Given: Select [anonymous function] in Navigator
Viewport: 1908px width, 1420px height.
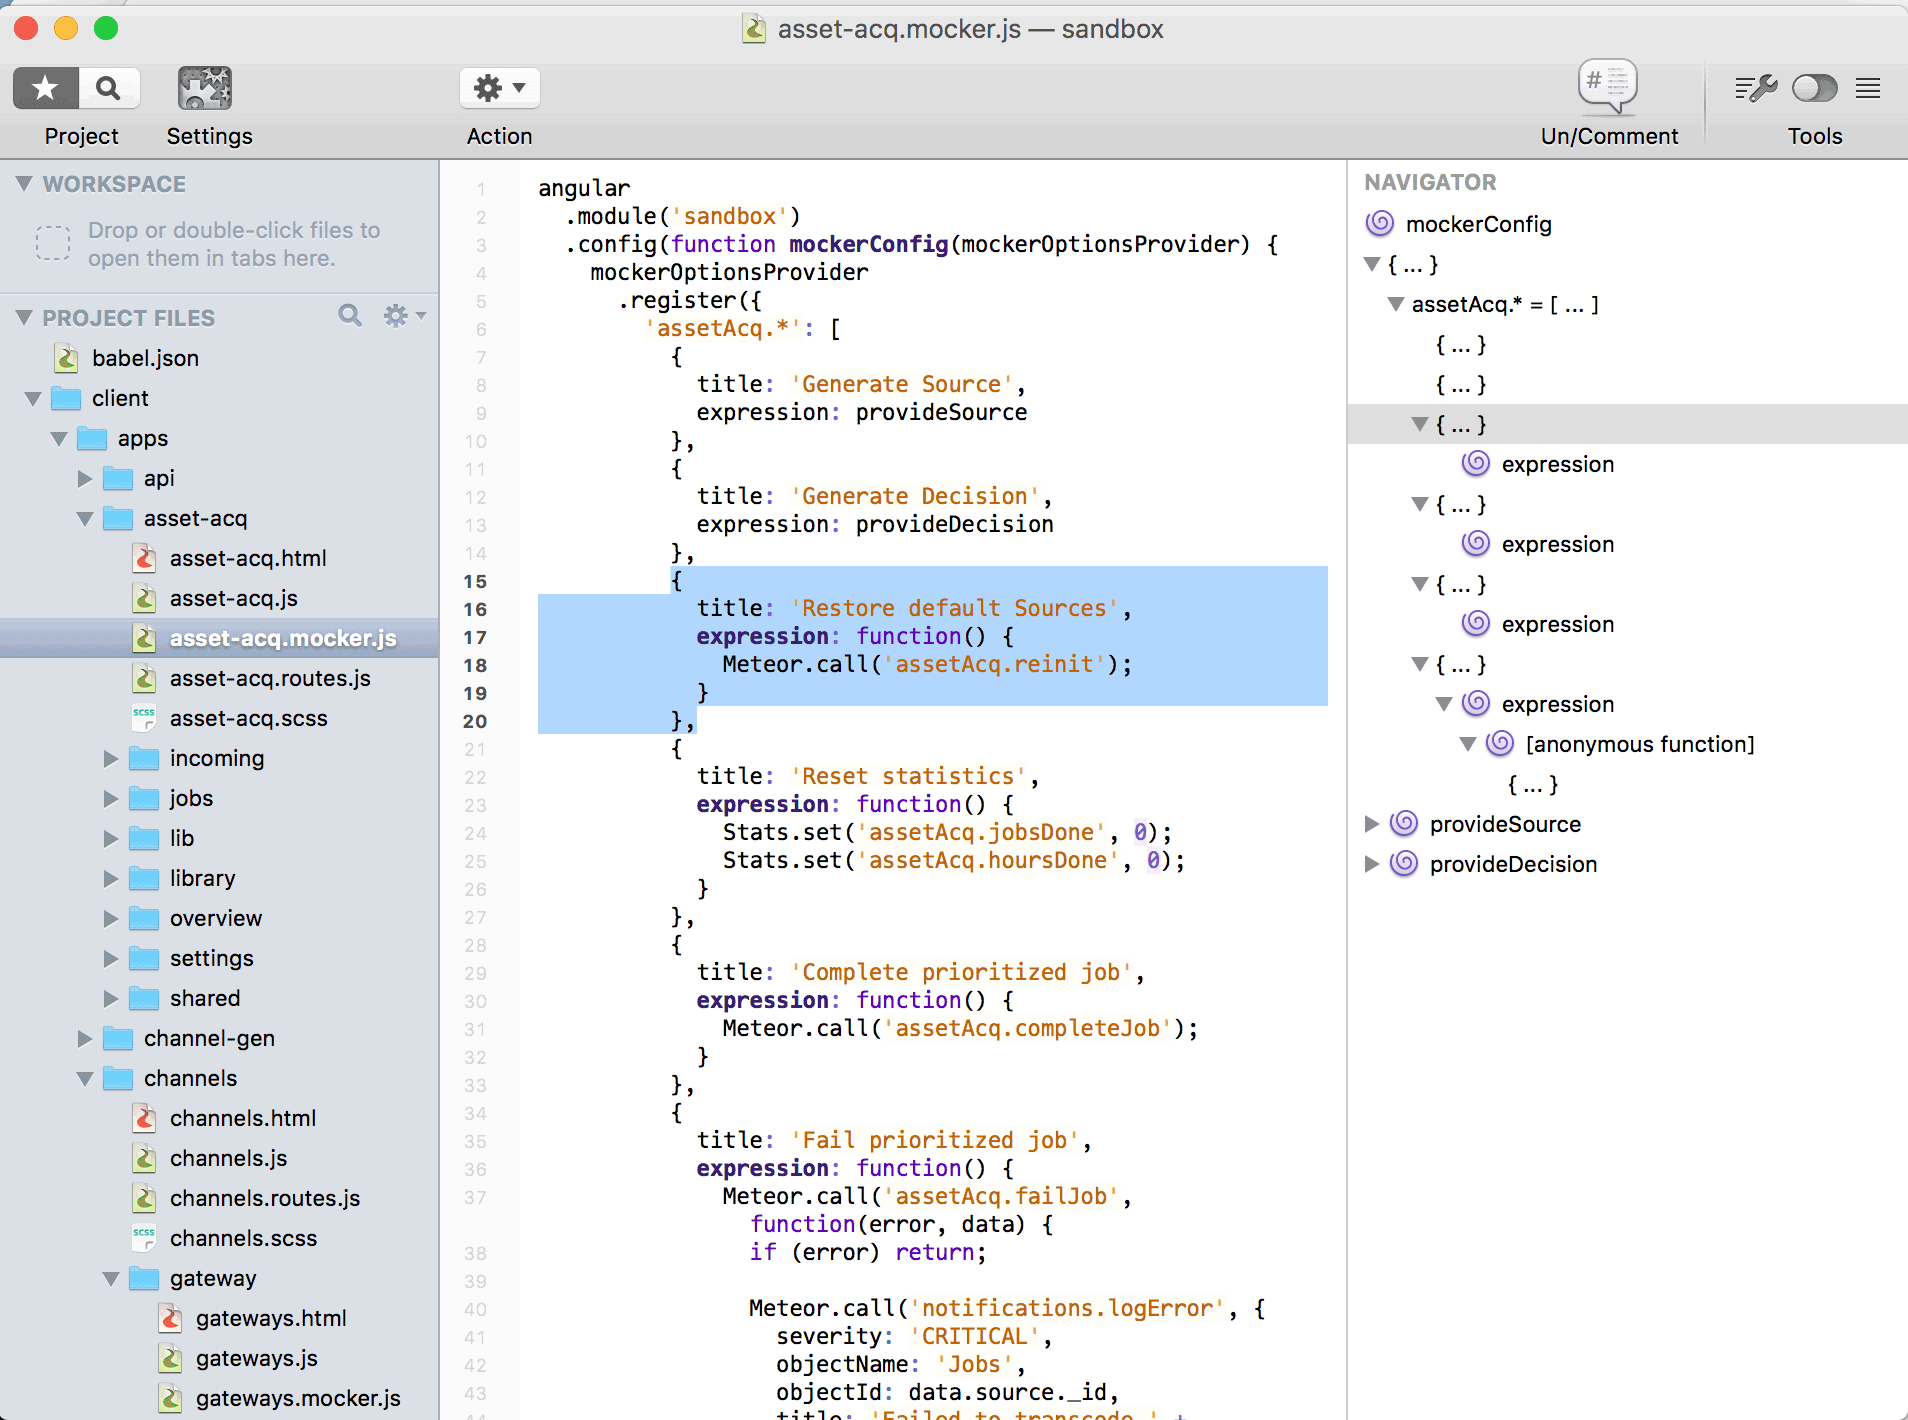Looking at the screenshot, I should click(x=1640, y=744).
